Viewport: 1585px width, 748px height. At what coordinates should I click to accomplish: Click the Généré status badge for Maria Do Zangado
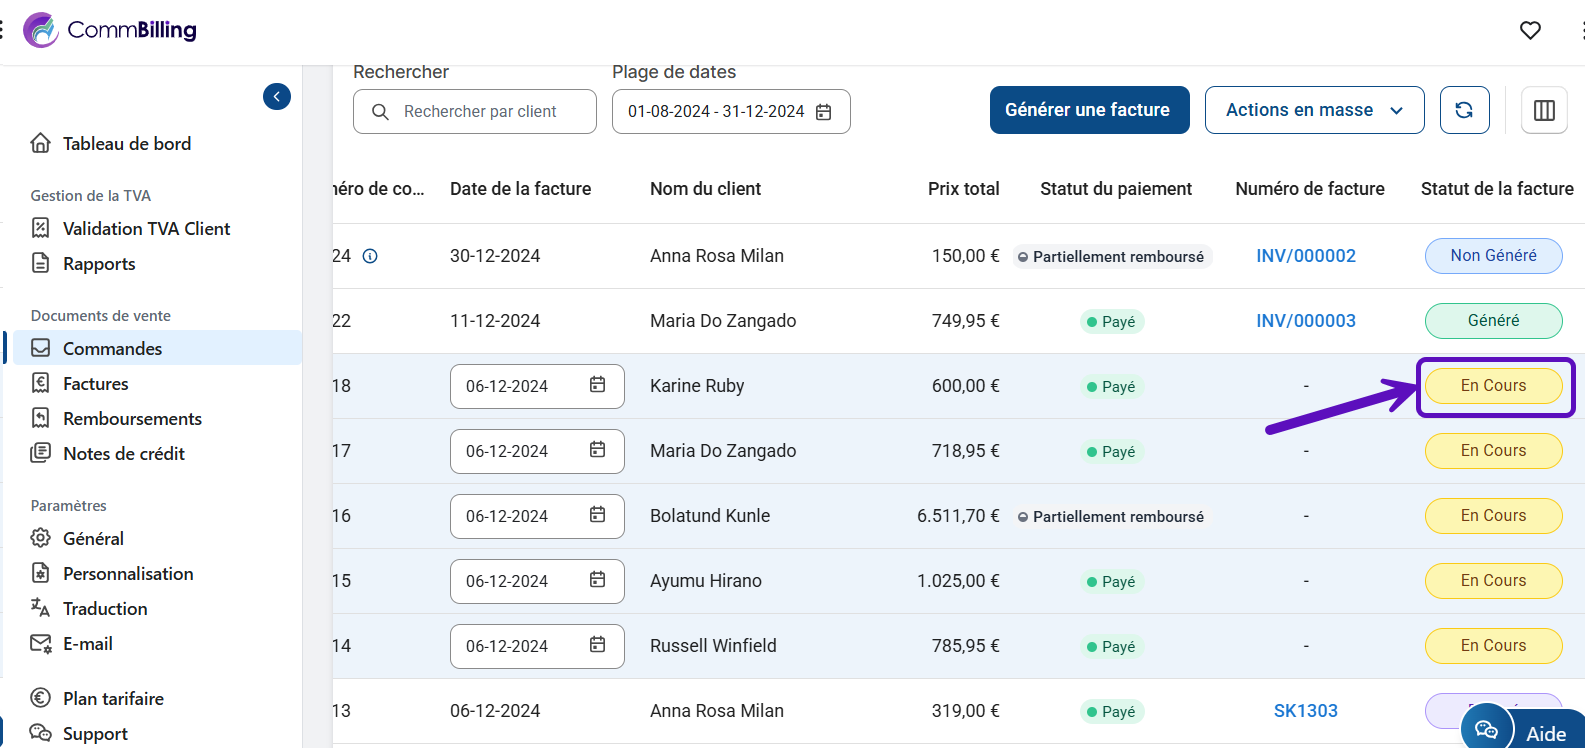tap(1492, 321)
